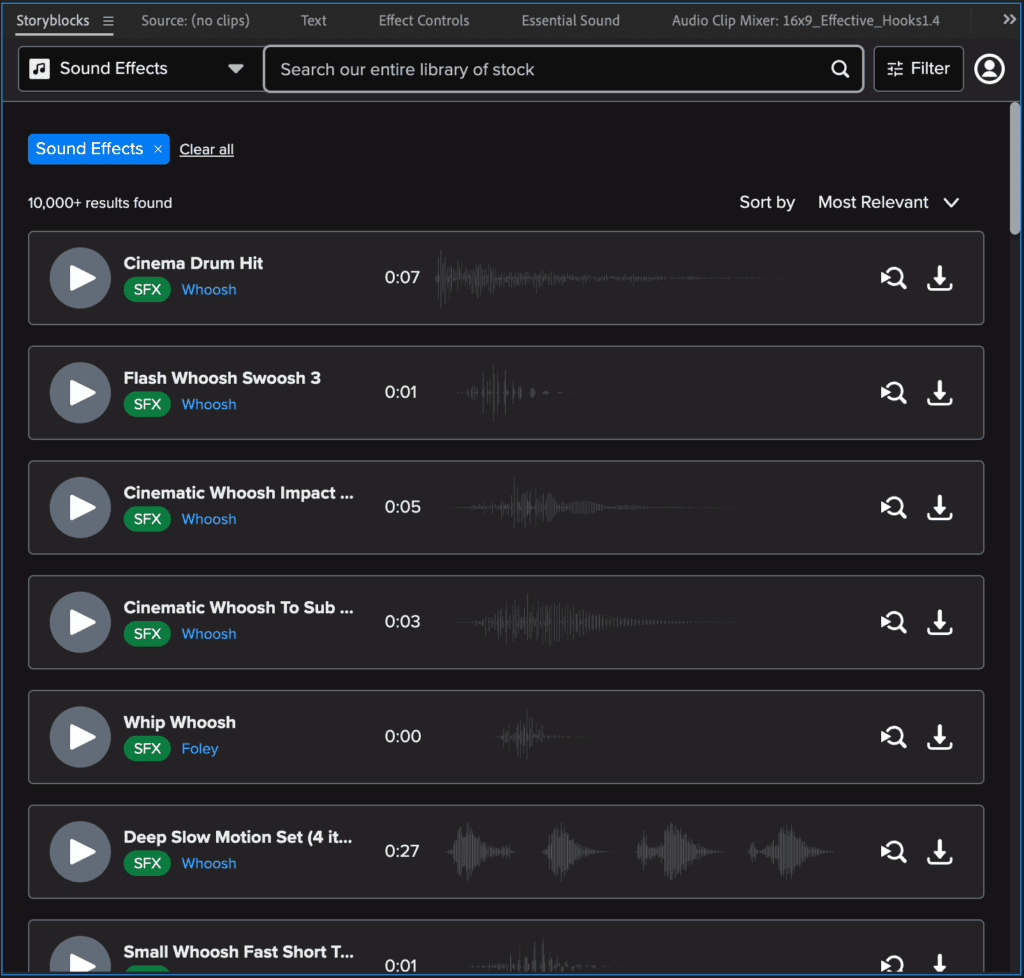Click Whoosh category on Flash Whoosh Swoosh 3
Image resolution: width=1024 pixels, height=978 pixels.
209,405
